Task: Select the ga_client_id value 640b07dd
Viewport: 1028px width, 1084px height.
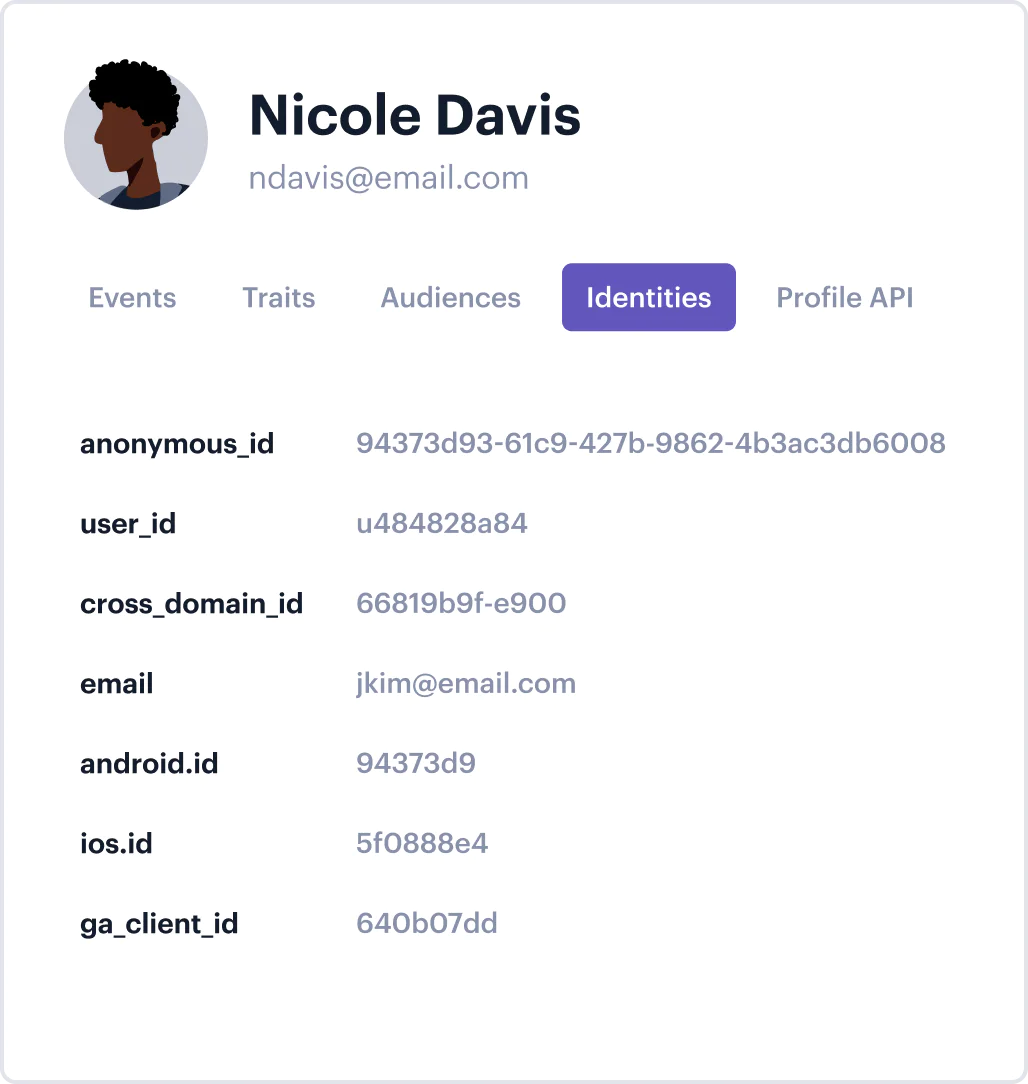Action: pos(427,924)
